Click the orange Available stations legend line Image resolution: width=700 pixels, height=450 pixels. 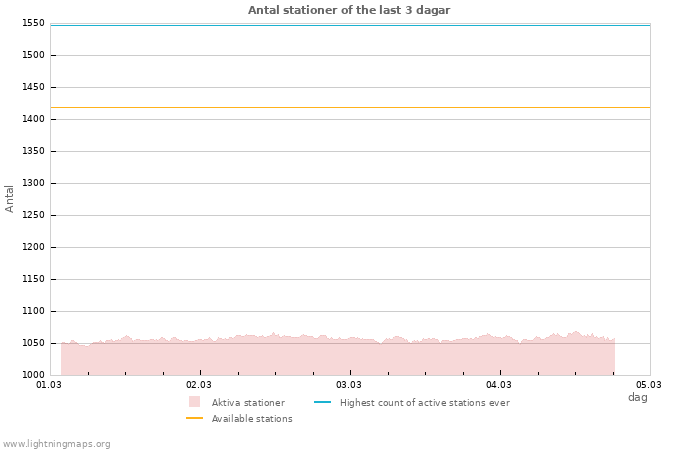tap(194, 418)
